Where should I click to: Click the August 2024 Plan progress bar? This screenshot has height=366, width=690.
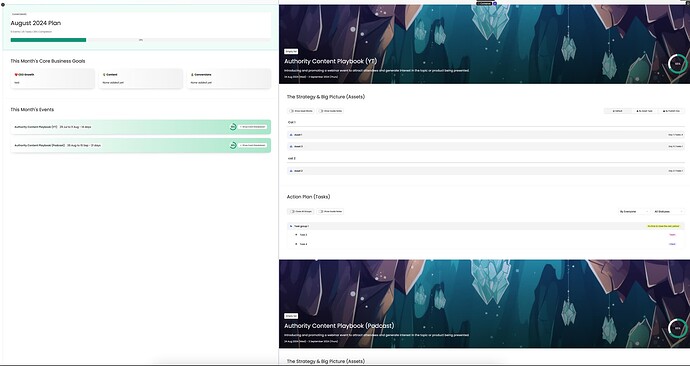(140, 40)
